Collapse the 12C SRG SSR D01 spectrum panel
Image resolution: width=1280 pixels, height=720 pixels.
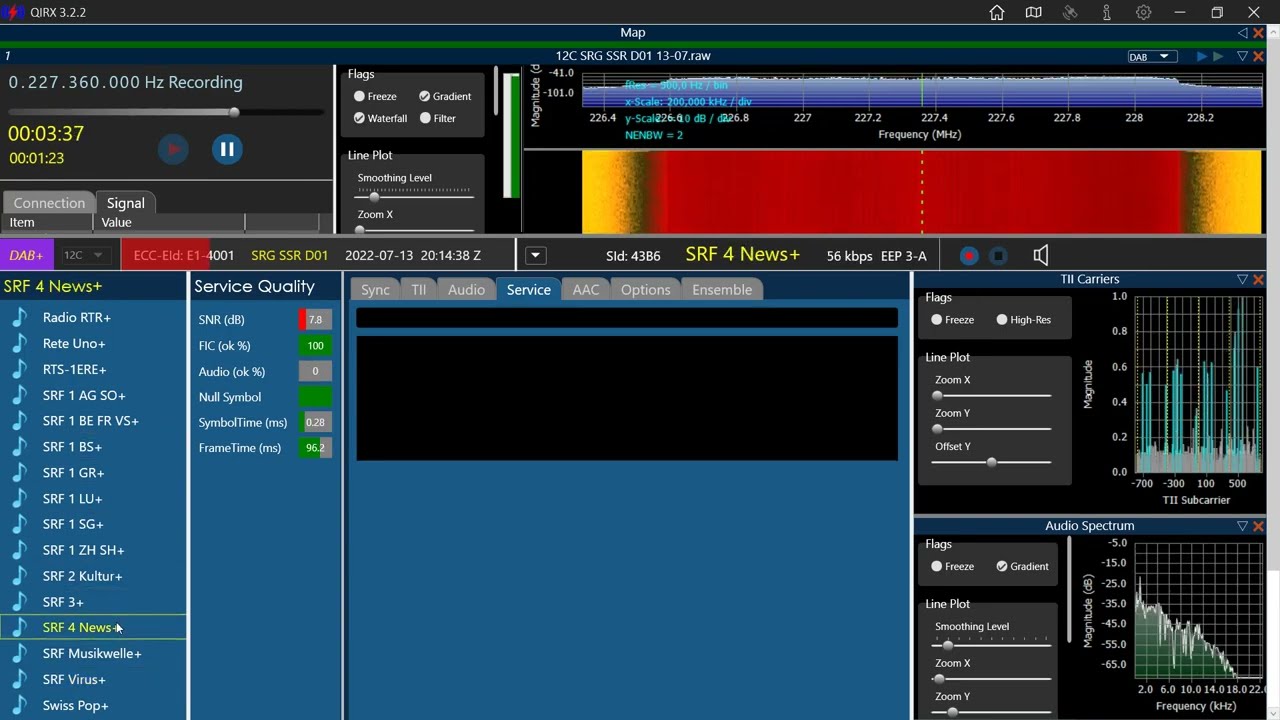coord(1243,56)
